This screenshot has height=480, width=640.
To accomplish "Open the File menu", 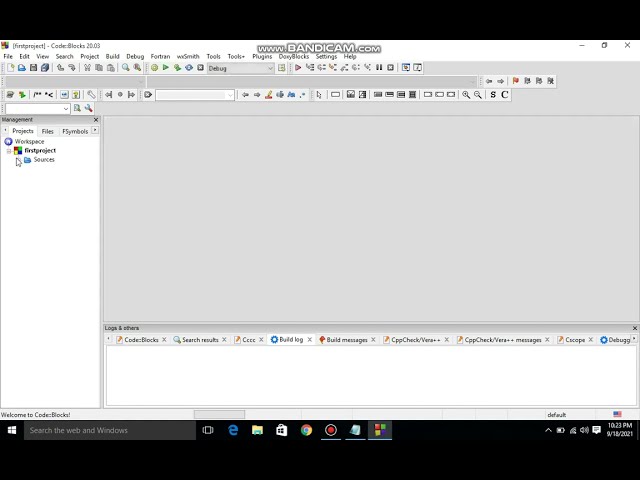I will point(8,56).
